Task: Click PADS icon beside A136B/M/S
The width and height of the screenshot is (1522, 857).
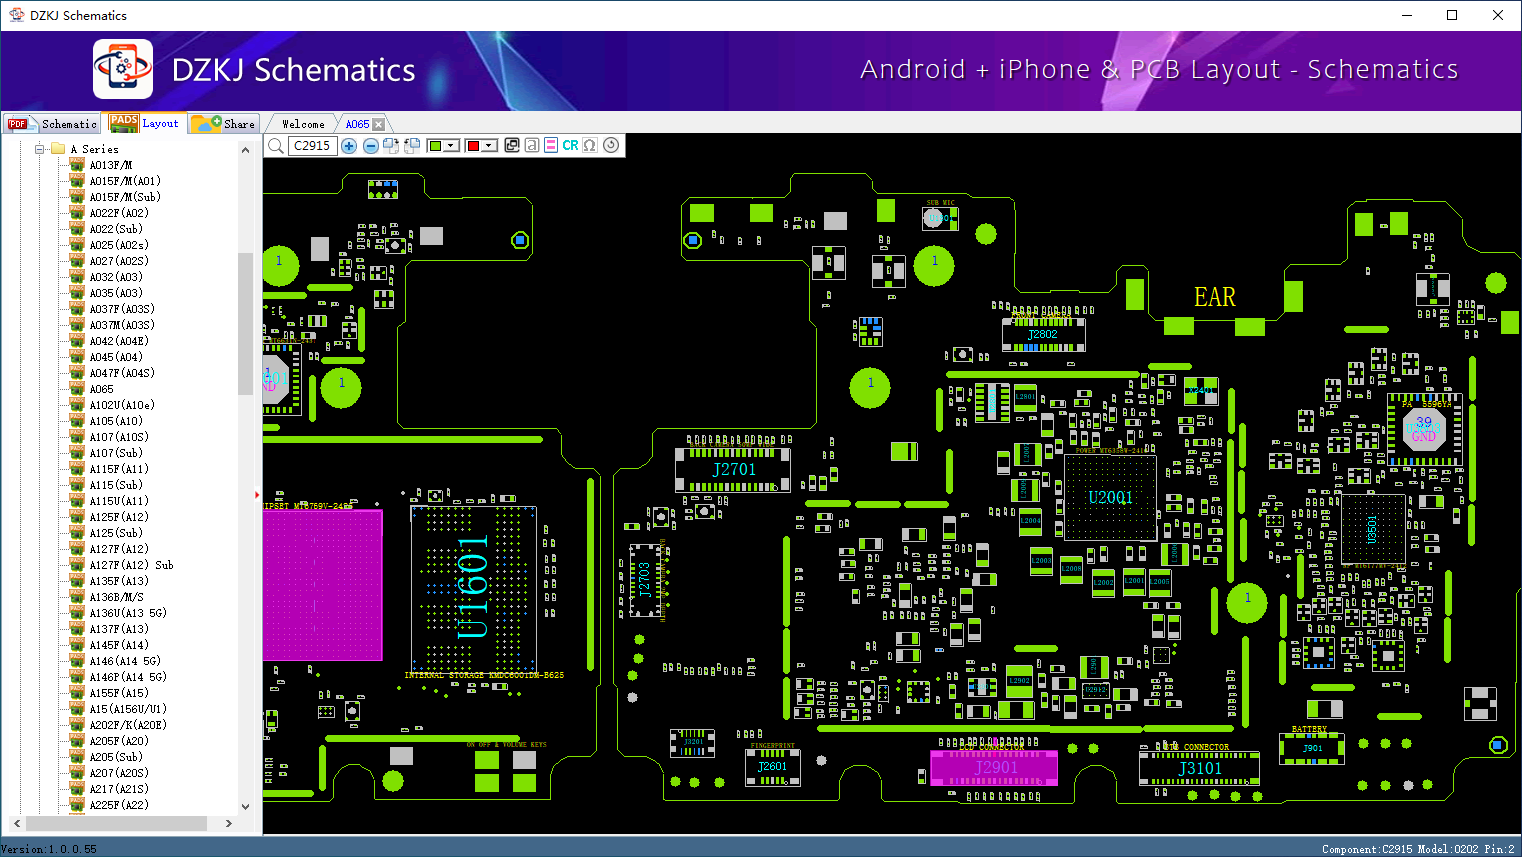Action: point(77,597)
